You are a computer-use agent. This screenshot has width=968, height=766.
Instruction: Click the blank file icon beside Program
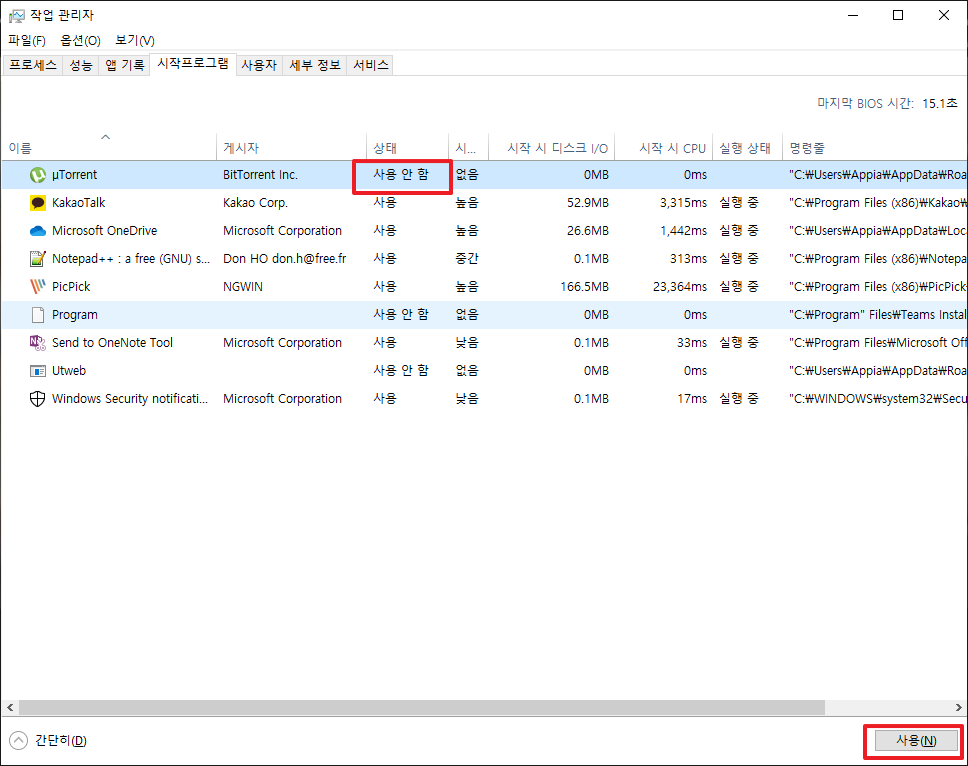[x=38, y=315]
